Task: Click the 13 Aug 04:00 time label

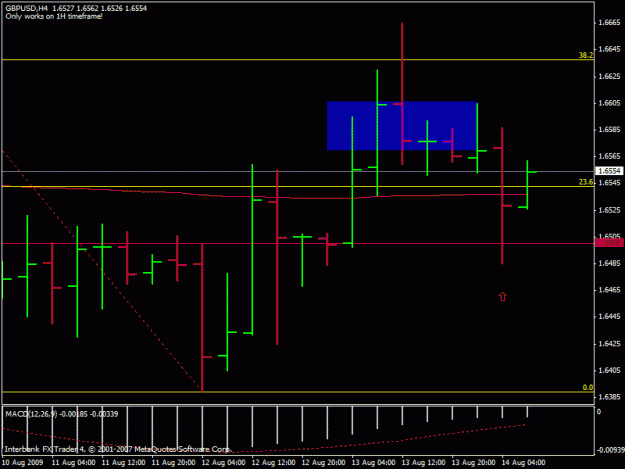Action: click(373, 463)
